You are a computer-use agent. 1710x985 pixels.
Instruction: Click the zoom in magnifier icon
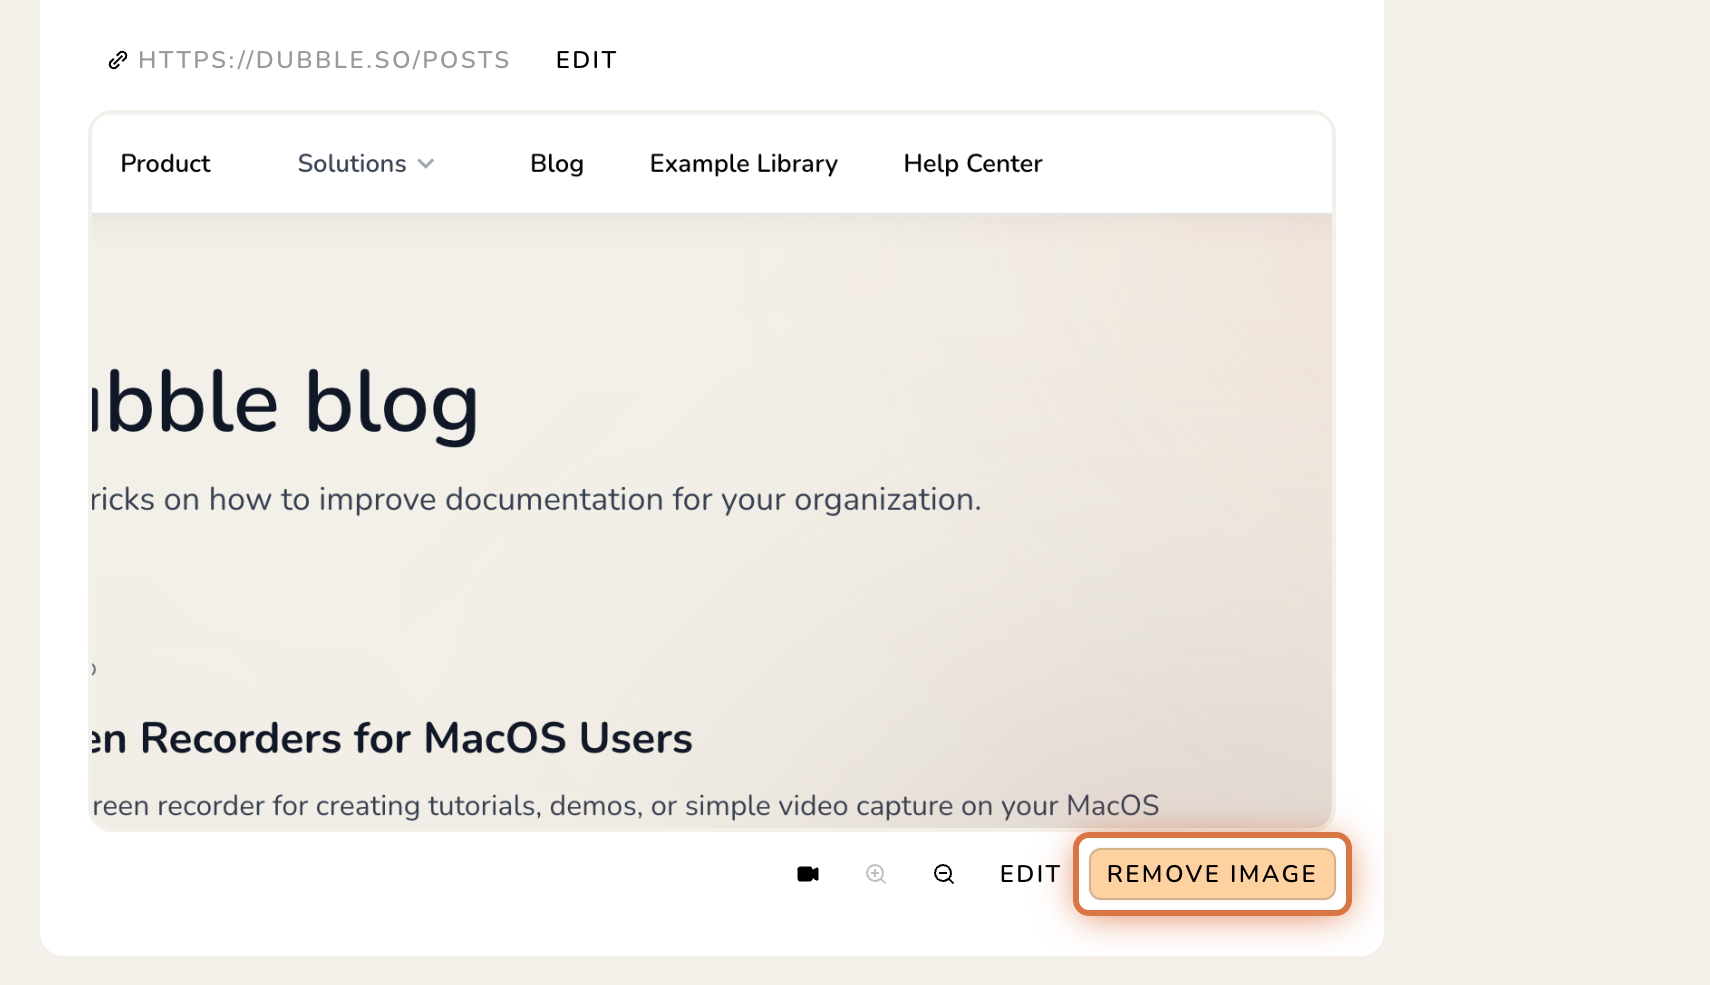(876, 874)
